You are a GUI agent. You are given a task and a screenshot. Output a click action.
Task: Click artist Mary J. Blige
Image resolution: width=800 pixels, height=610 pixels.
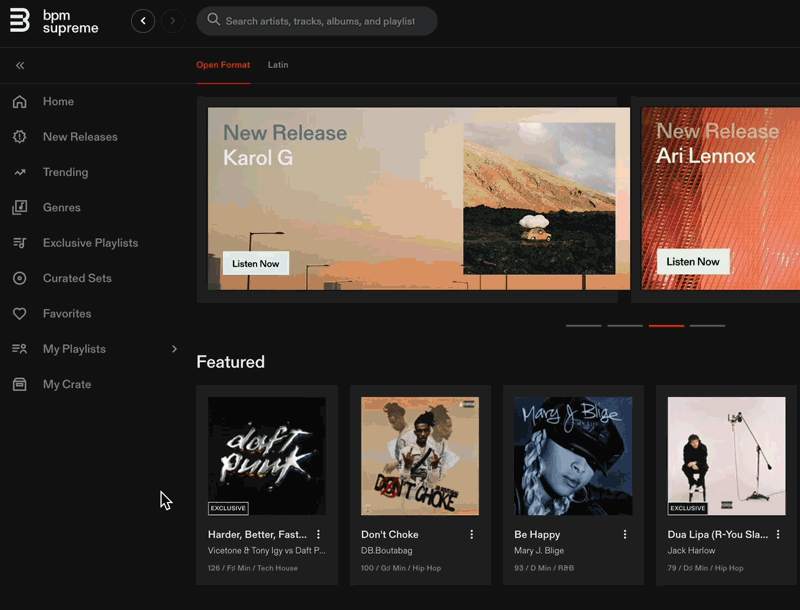click(539, 551)
